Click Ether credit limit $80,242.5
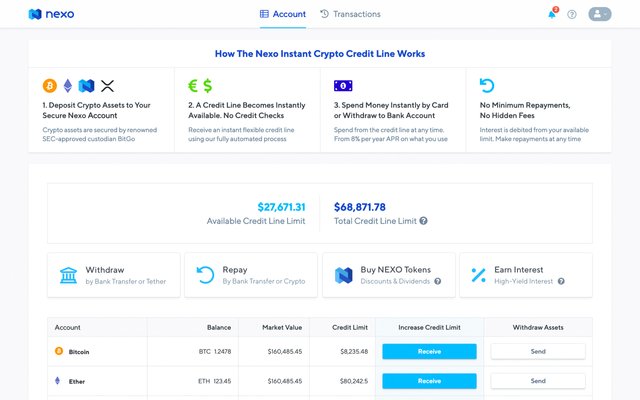 click(x=354, y=381)
